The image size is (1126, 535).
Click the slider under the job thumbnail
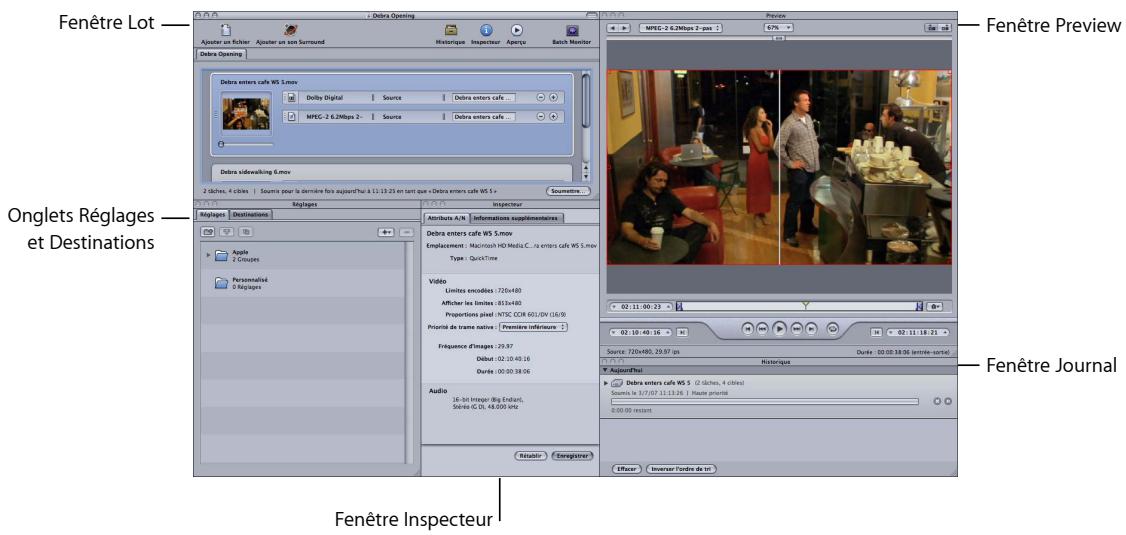[x=246, y=144]
